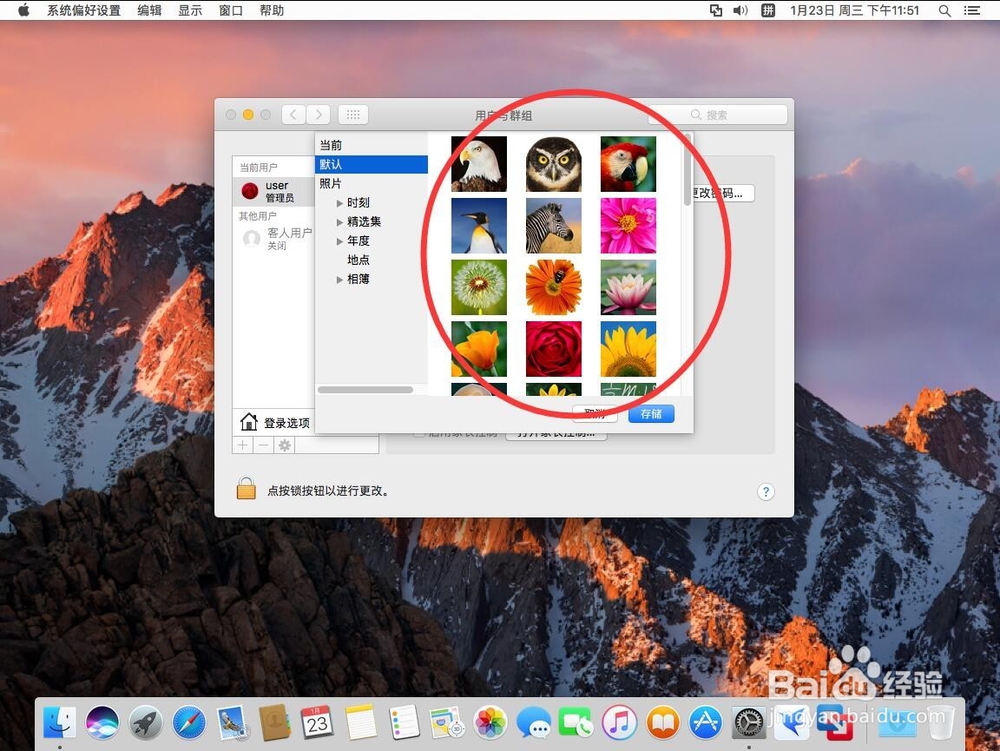The image size is (1000, 751).
Task: Expand the 时刻 disclosure triangle
Action: (x=339, y=203)
